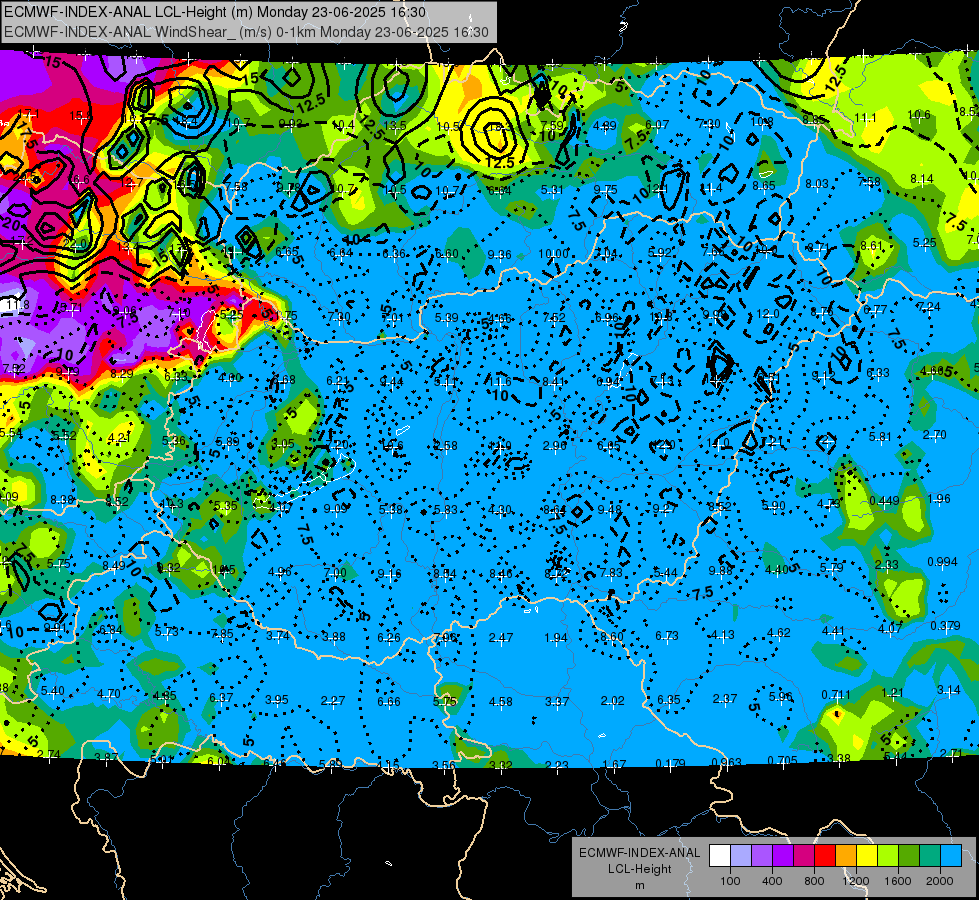Click the legend tick label "1600"
Screen dimensions: 979x900
coord(897,881)
